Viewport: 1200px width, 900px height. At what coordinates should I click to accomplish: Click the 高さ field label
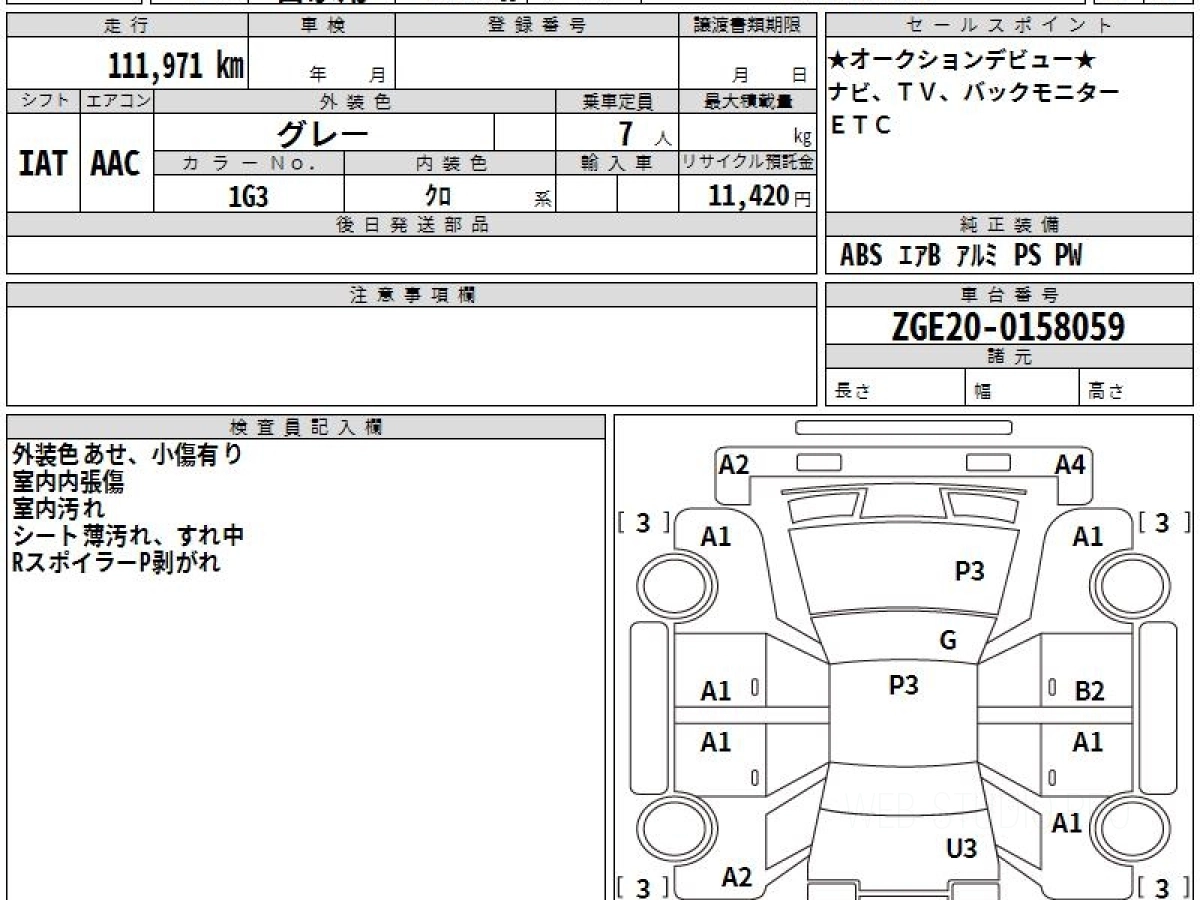click(1106, 392)
